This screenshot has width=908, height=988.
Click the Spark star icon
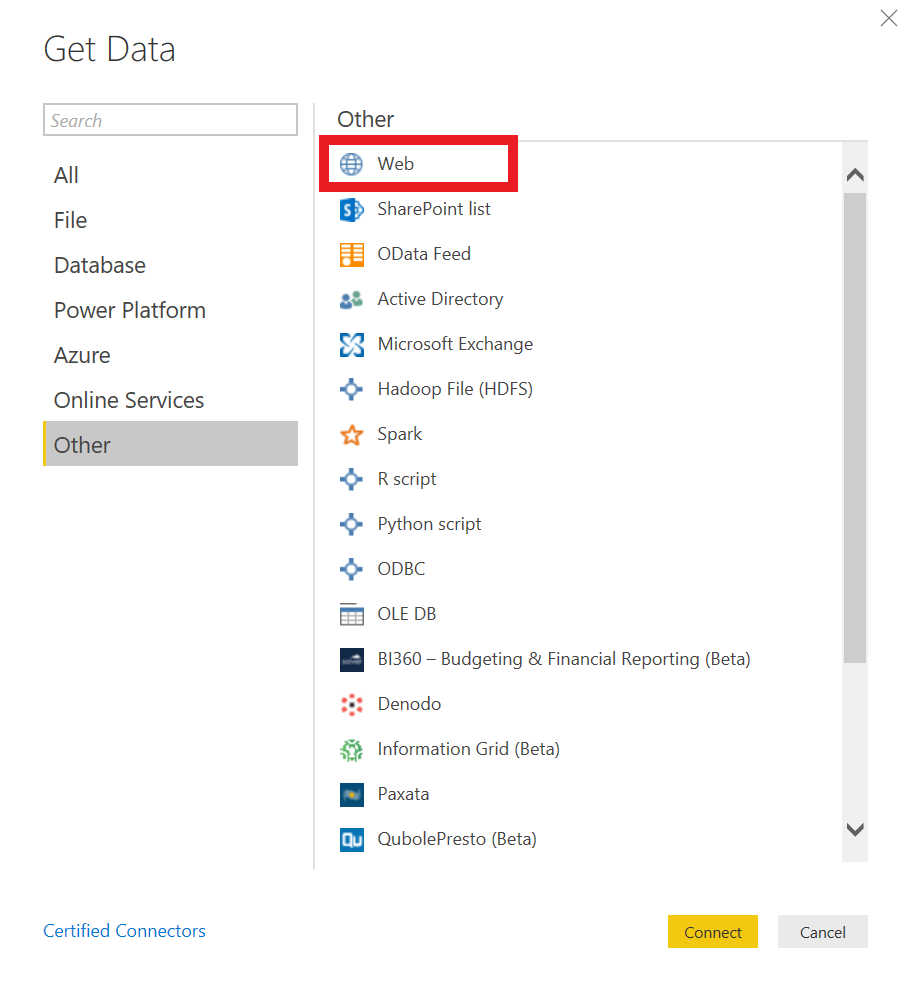pos(351,435)
